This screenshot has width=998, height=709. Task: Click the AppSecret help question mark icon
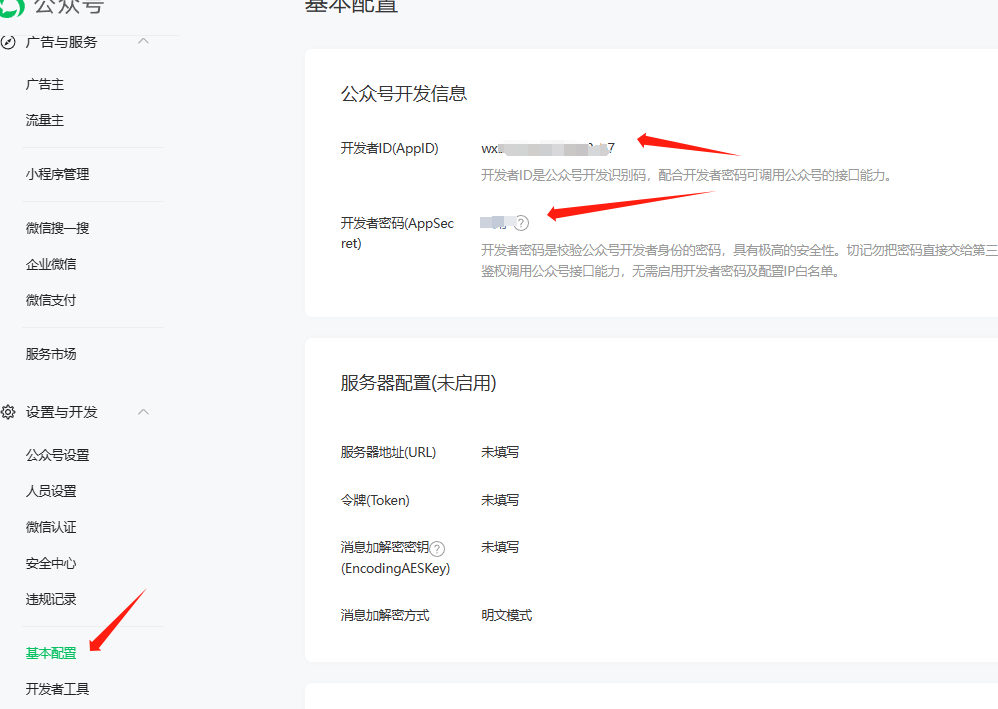click(x=521, y=223)
